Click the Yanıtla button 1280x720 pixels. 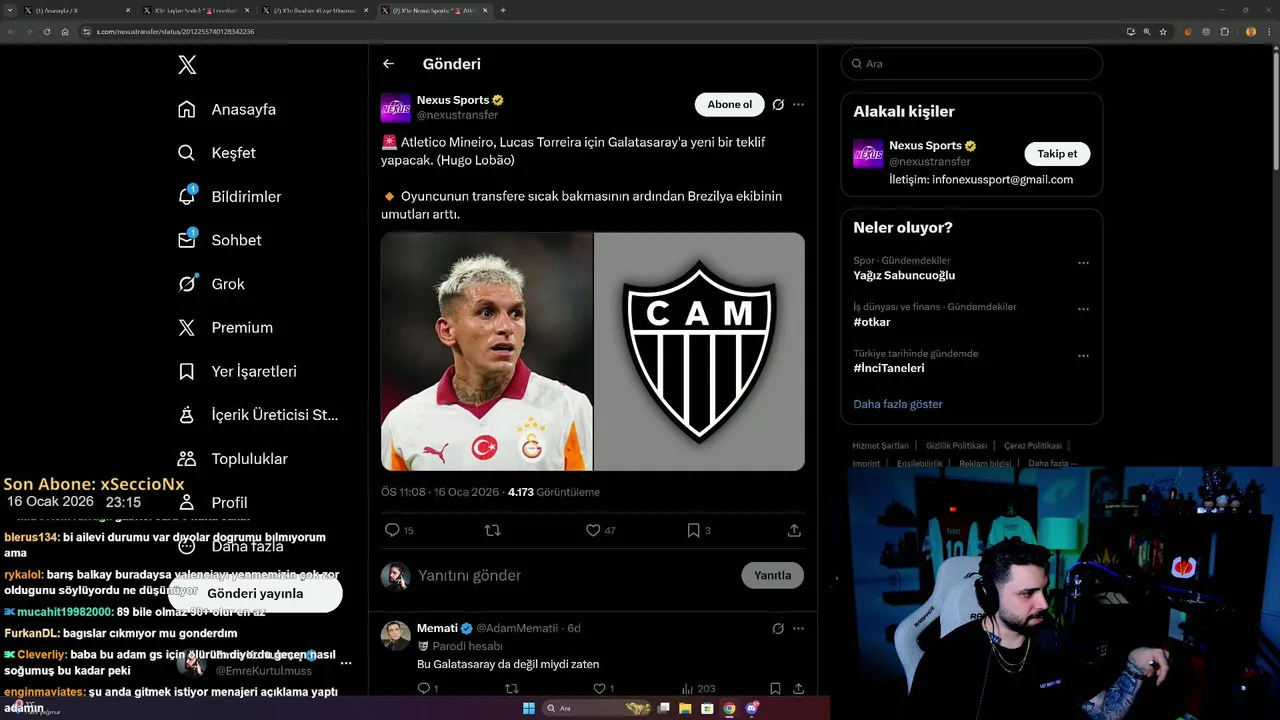(772, 575)
